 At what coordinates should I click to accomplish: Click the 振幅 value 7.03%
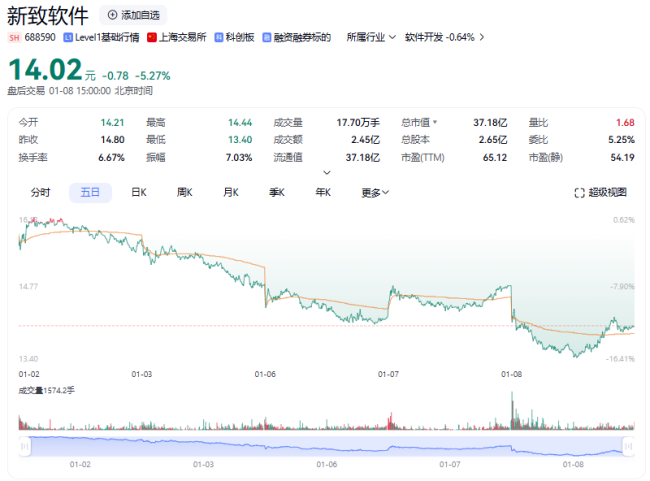tap(239, 158)
